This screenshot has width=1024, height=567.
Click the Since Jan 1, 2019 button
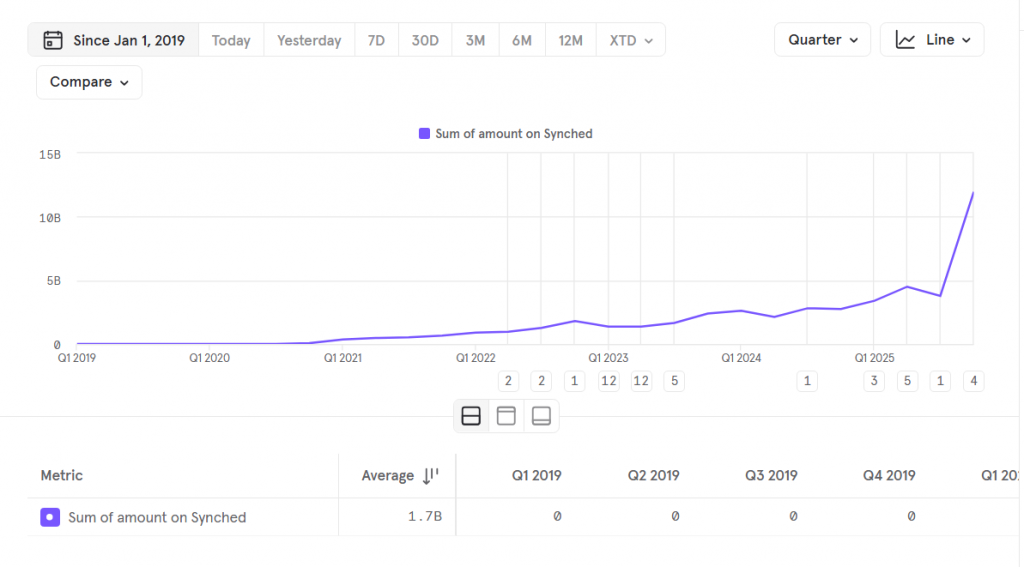pyautogui.click(x=113, y=41)
